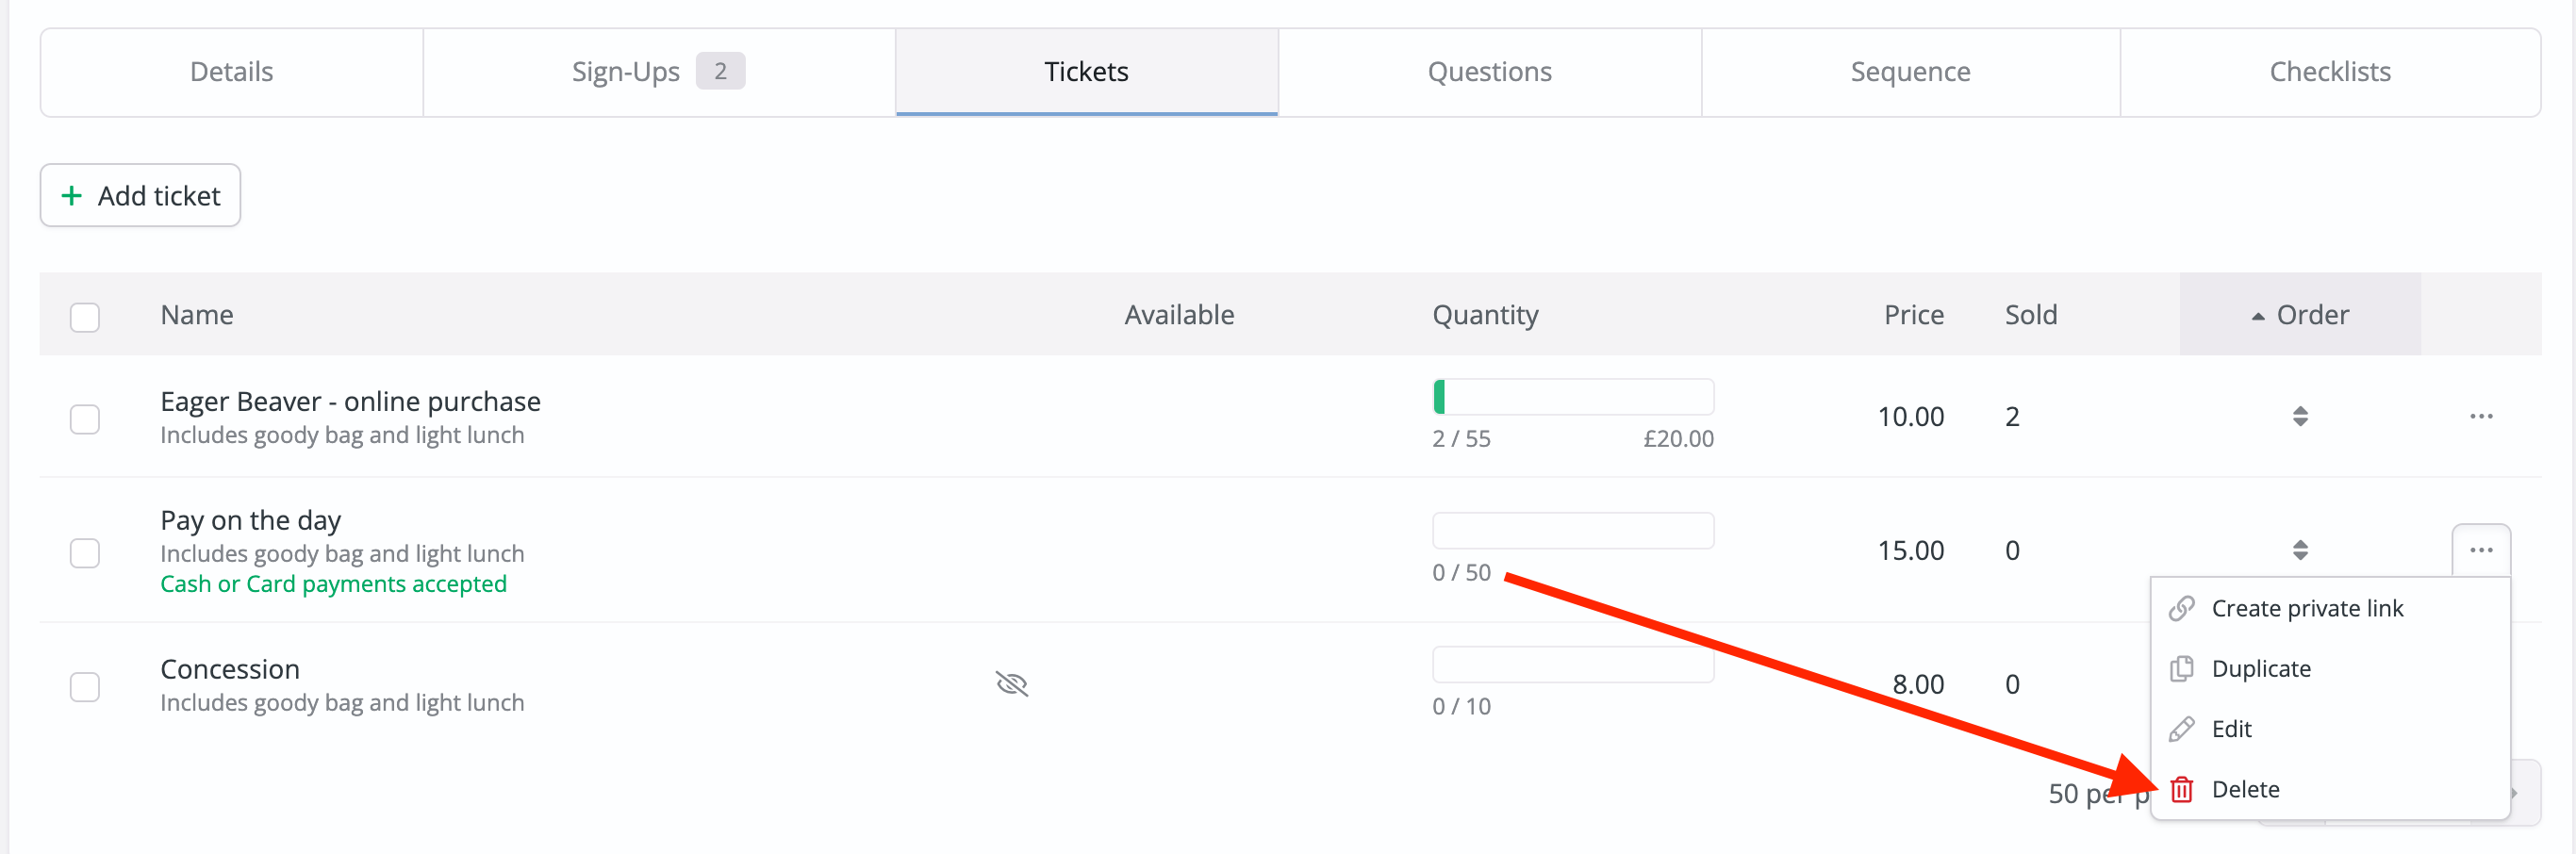Sort tickets by the Order column
2576x854 pixels.
coord(2300,315)
